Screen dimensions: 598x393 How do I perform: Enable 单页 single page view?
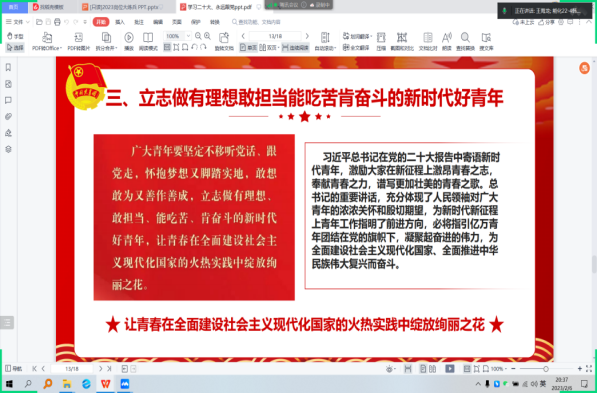click(x=248, y=47)
